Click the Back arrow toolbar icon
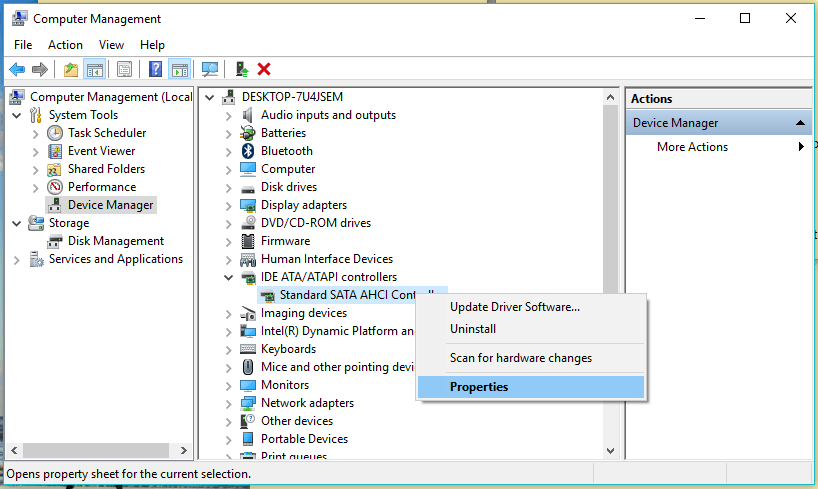Viewport: 818px width, 489px height. (17, 69)
